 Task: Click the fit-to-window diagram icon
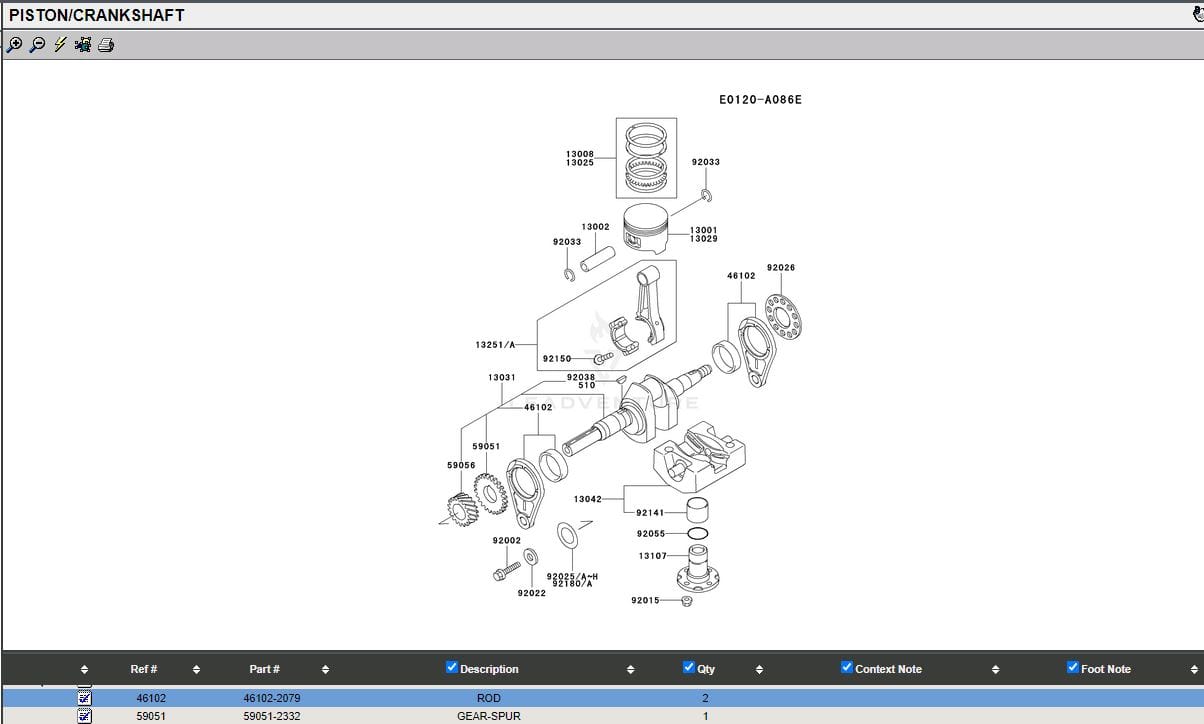click(83, 44)
